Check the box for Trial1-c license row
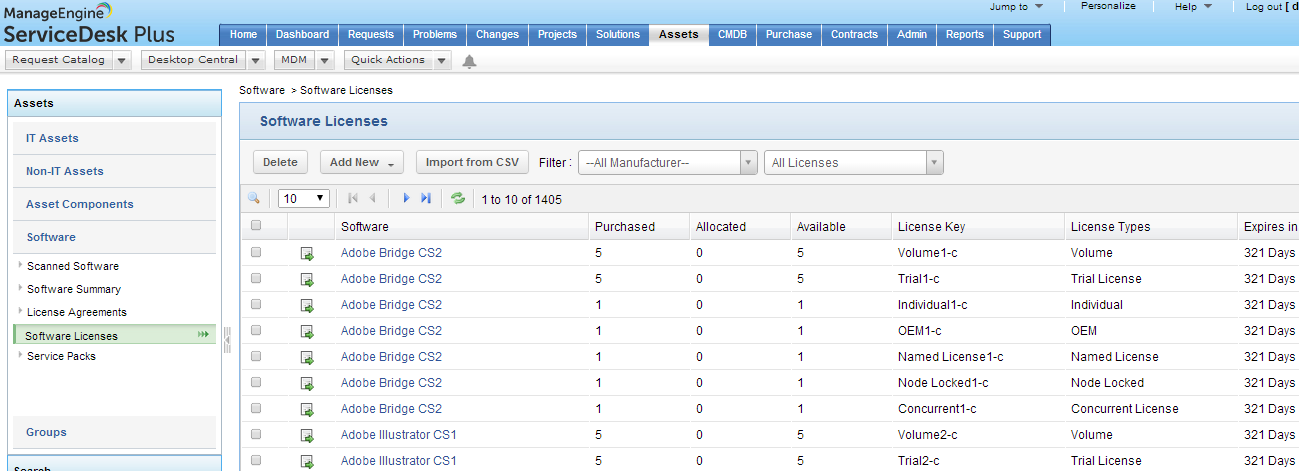The height and width of the screenshot is (471, 1299). point(256,278)
